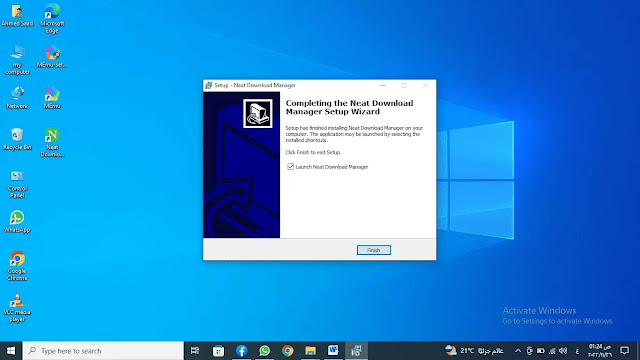640x360 pixels.
Task: Click the battery status tray icon
Action: (x=541, y=351)
